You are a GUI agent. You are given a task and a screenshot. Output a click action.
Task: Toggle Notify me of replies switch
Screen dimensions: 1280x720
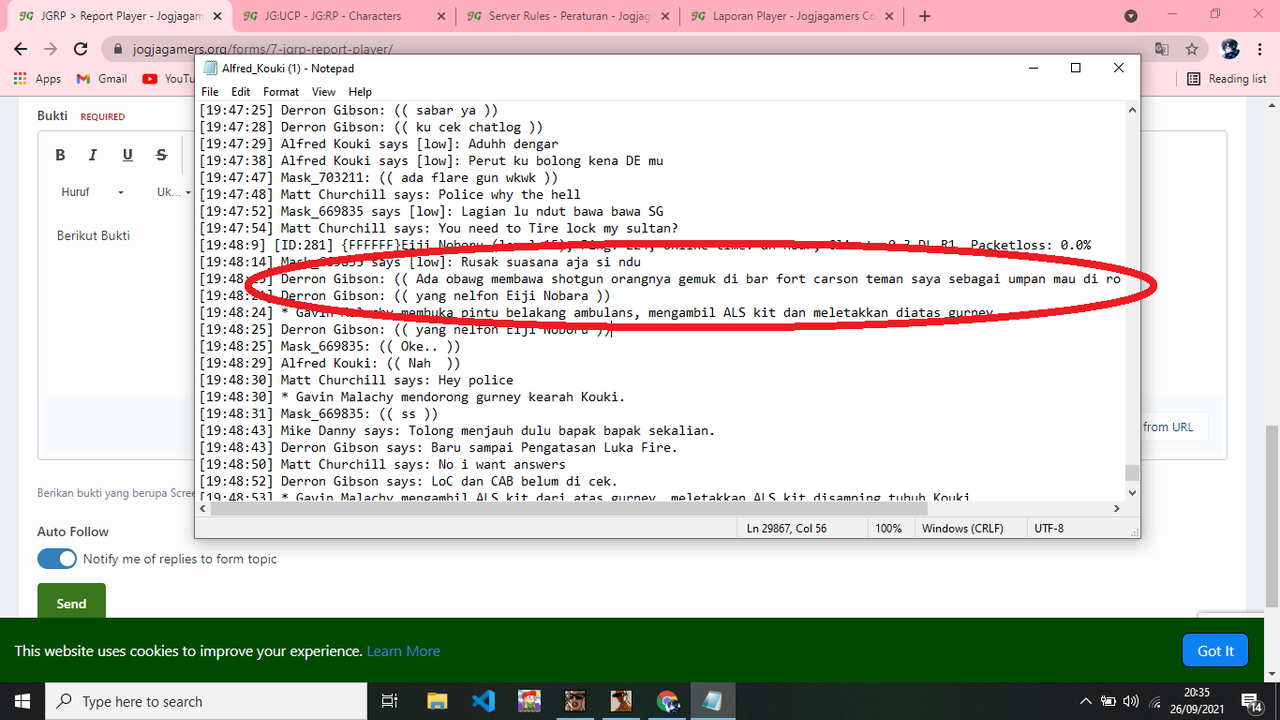click(x=57, y=559)
